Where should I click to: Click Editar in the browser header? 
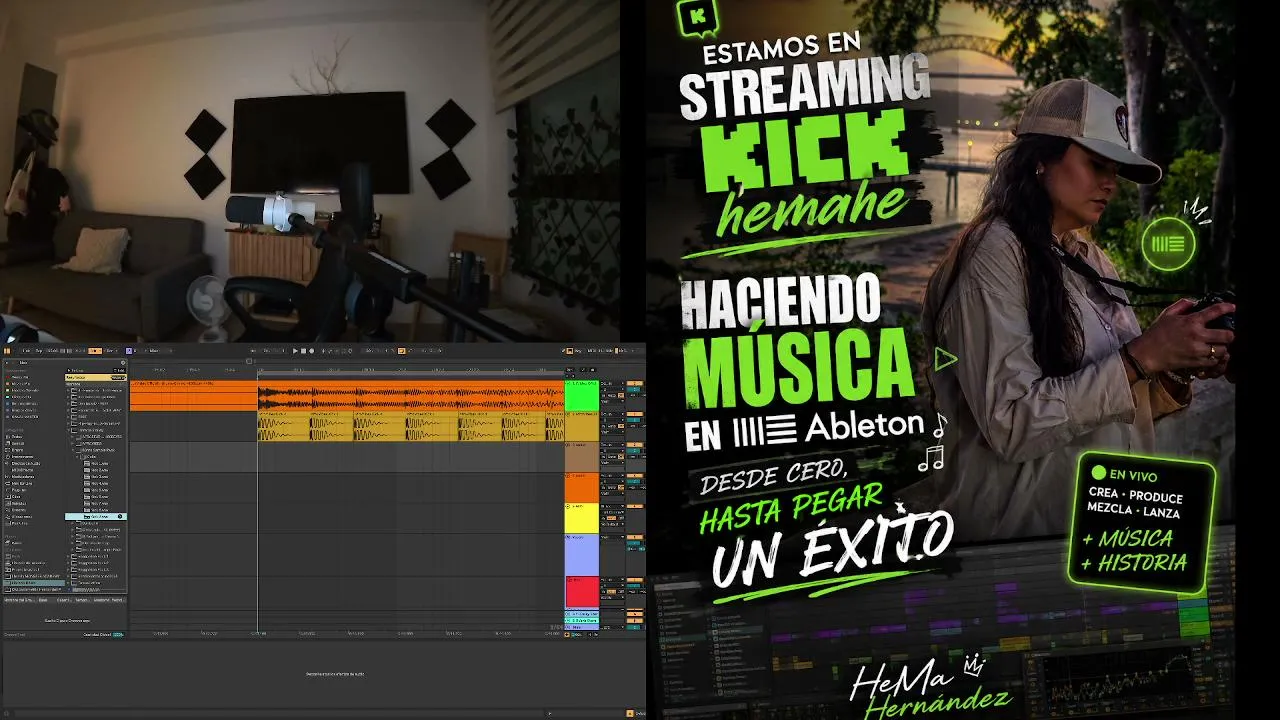pyautogui.click(x=119, y=370)
